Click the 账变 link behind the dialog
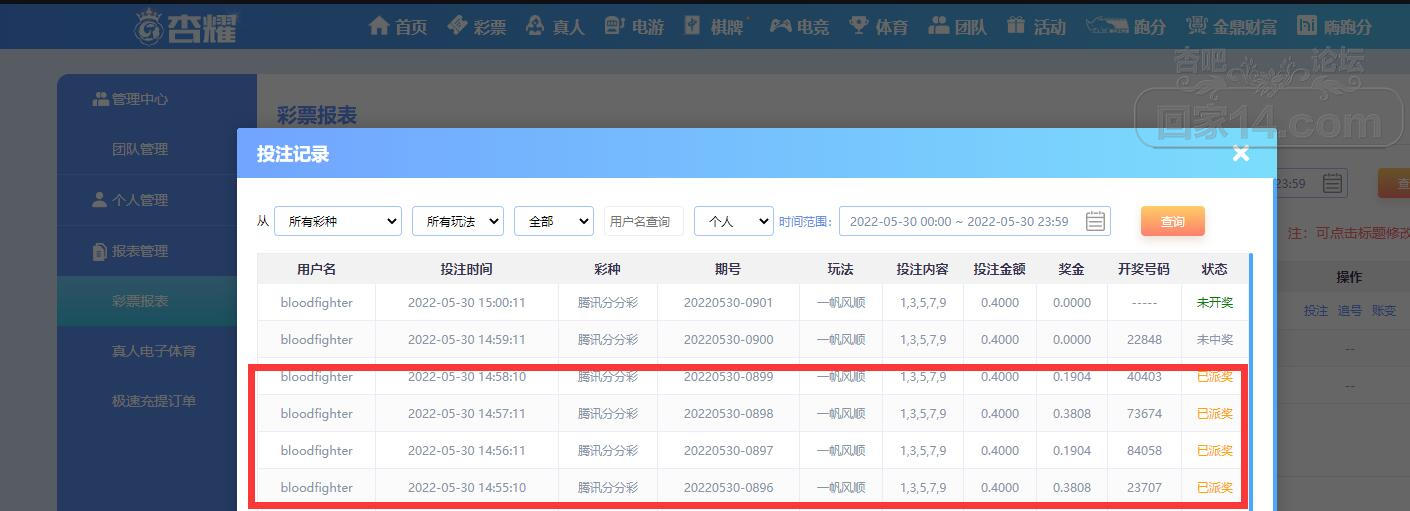Viewport: 1410px width, 511px height. (x=1384, y=311)
